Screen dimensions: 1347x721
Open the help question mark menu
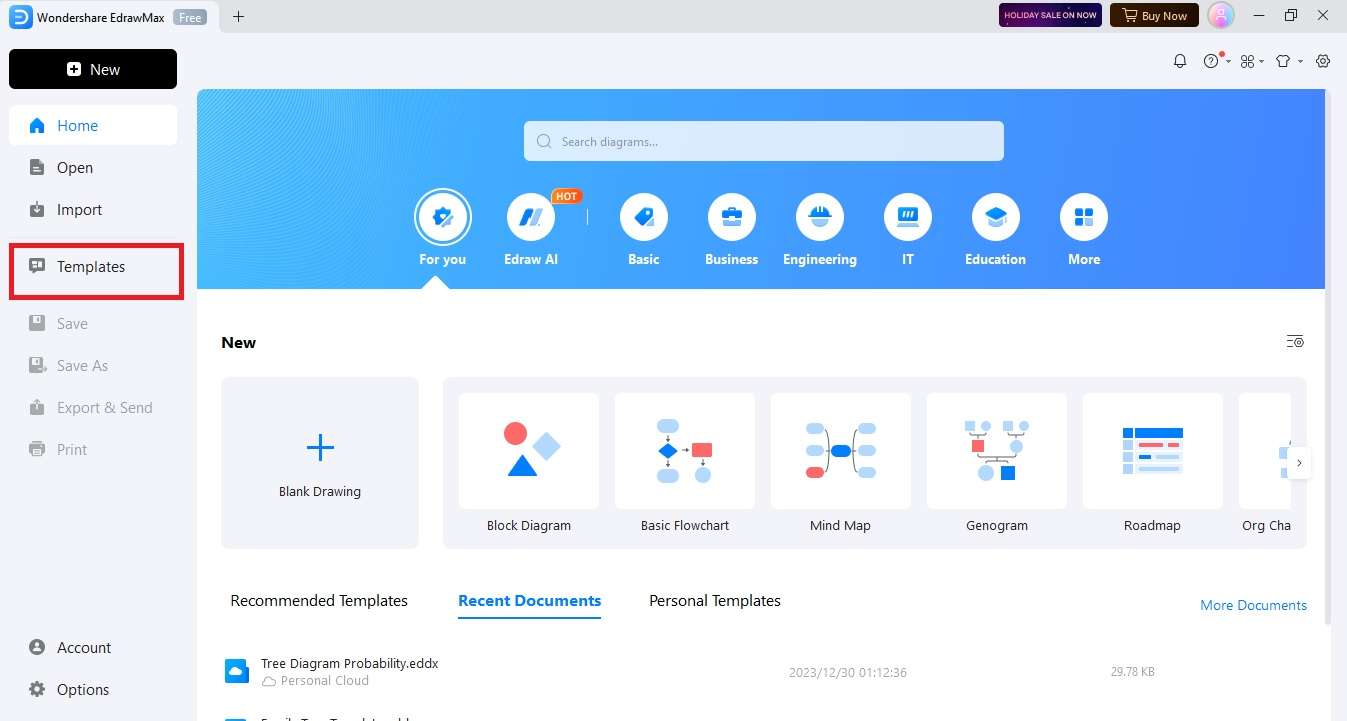1212,61
